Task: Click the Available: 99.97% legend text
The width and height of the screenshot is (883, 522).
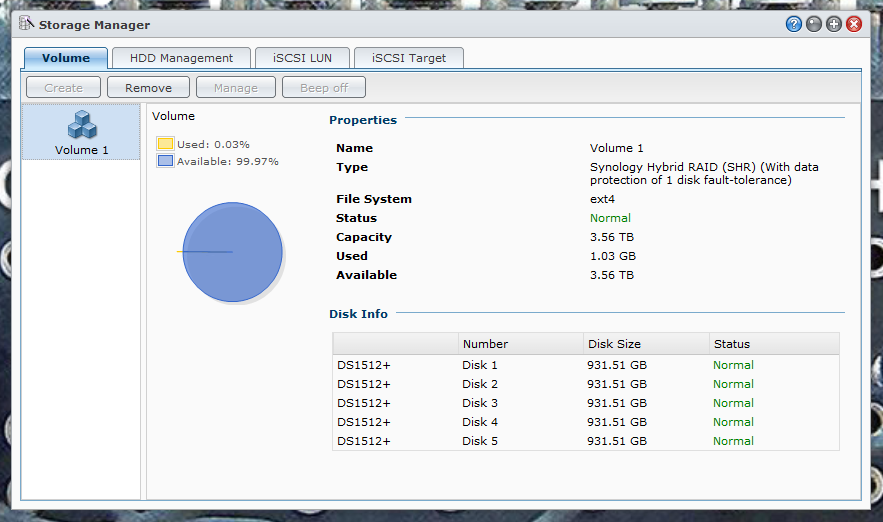Action: point(228,161)
